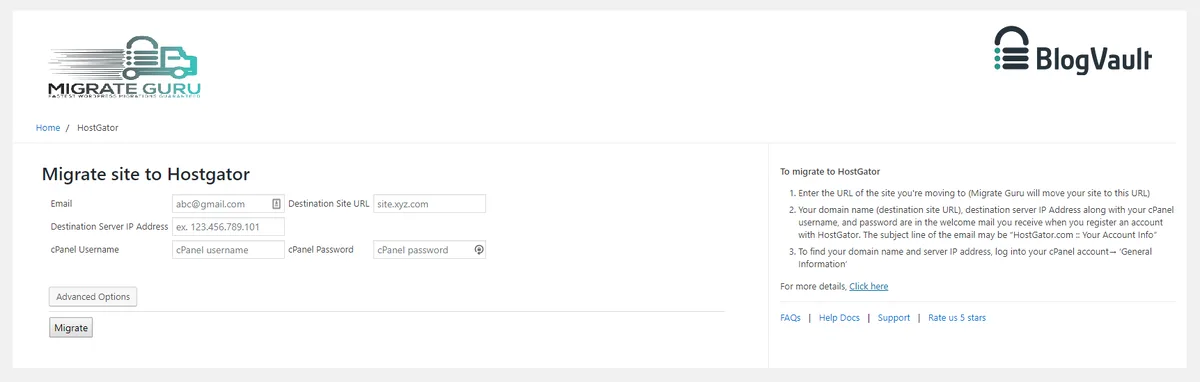Click autofill icon in the Email field
This screenshot has width=1200, height=382.
coord(276,204)
